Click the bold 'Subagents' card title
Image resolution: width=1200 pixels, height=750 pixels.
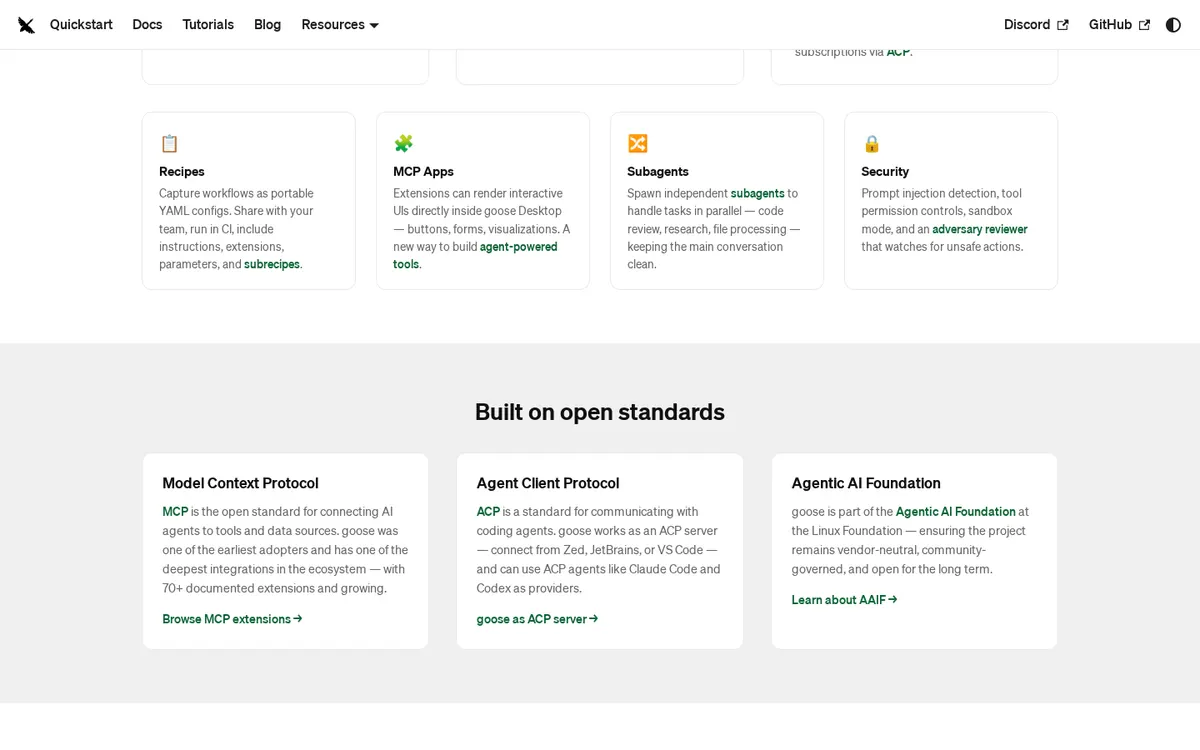(x=658, y=172)
